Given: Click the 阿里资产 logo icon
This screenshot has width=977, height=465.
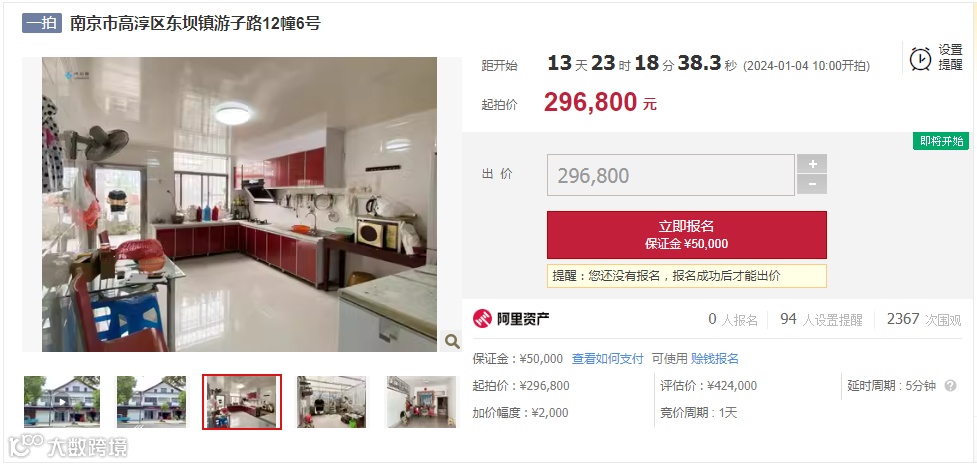Looking at the screenshot, I should pos(482,319).
